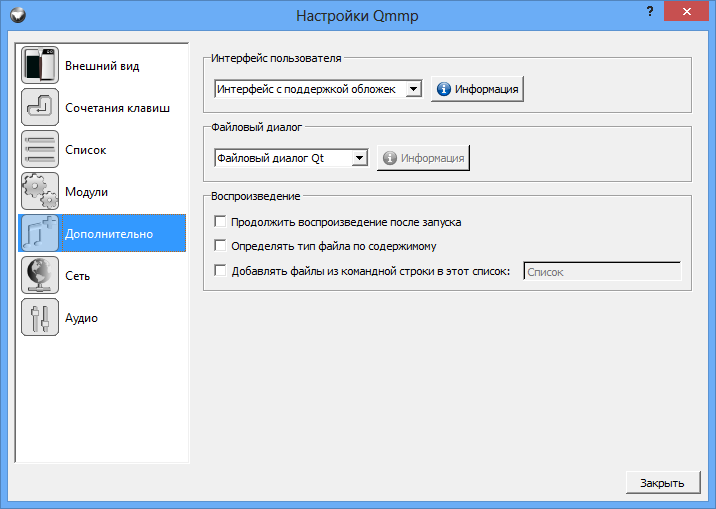Click Информация for the user interface

coord(477,89)
